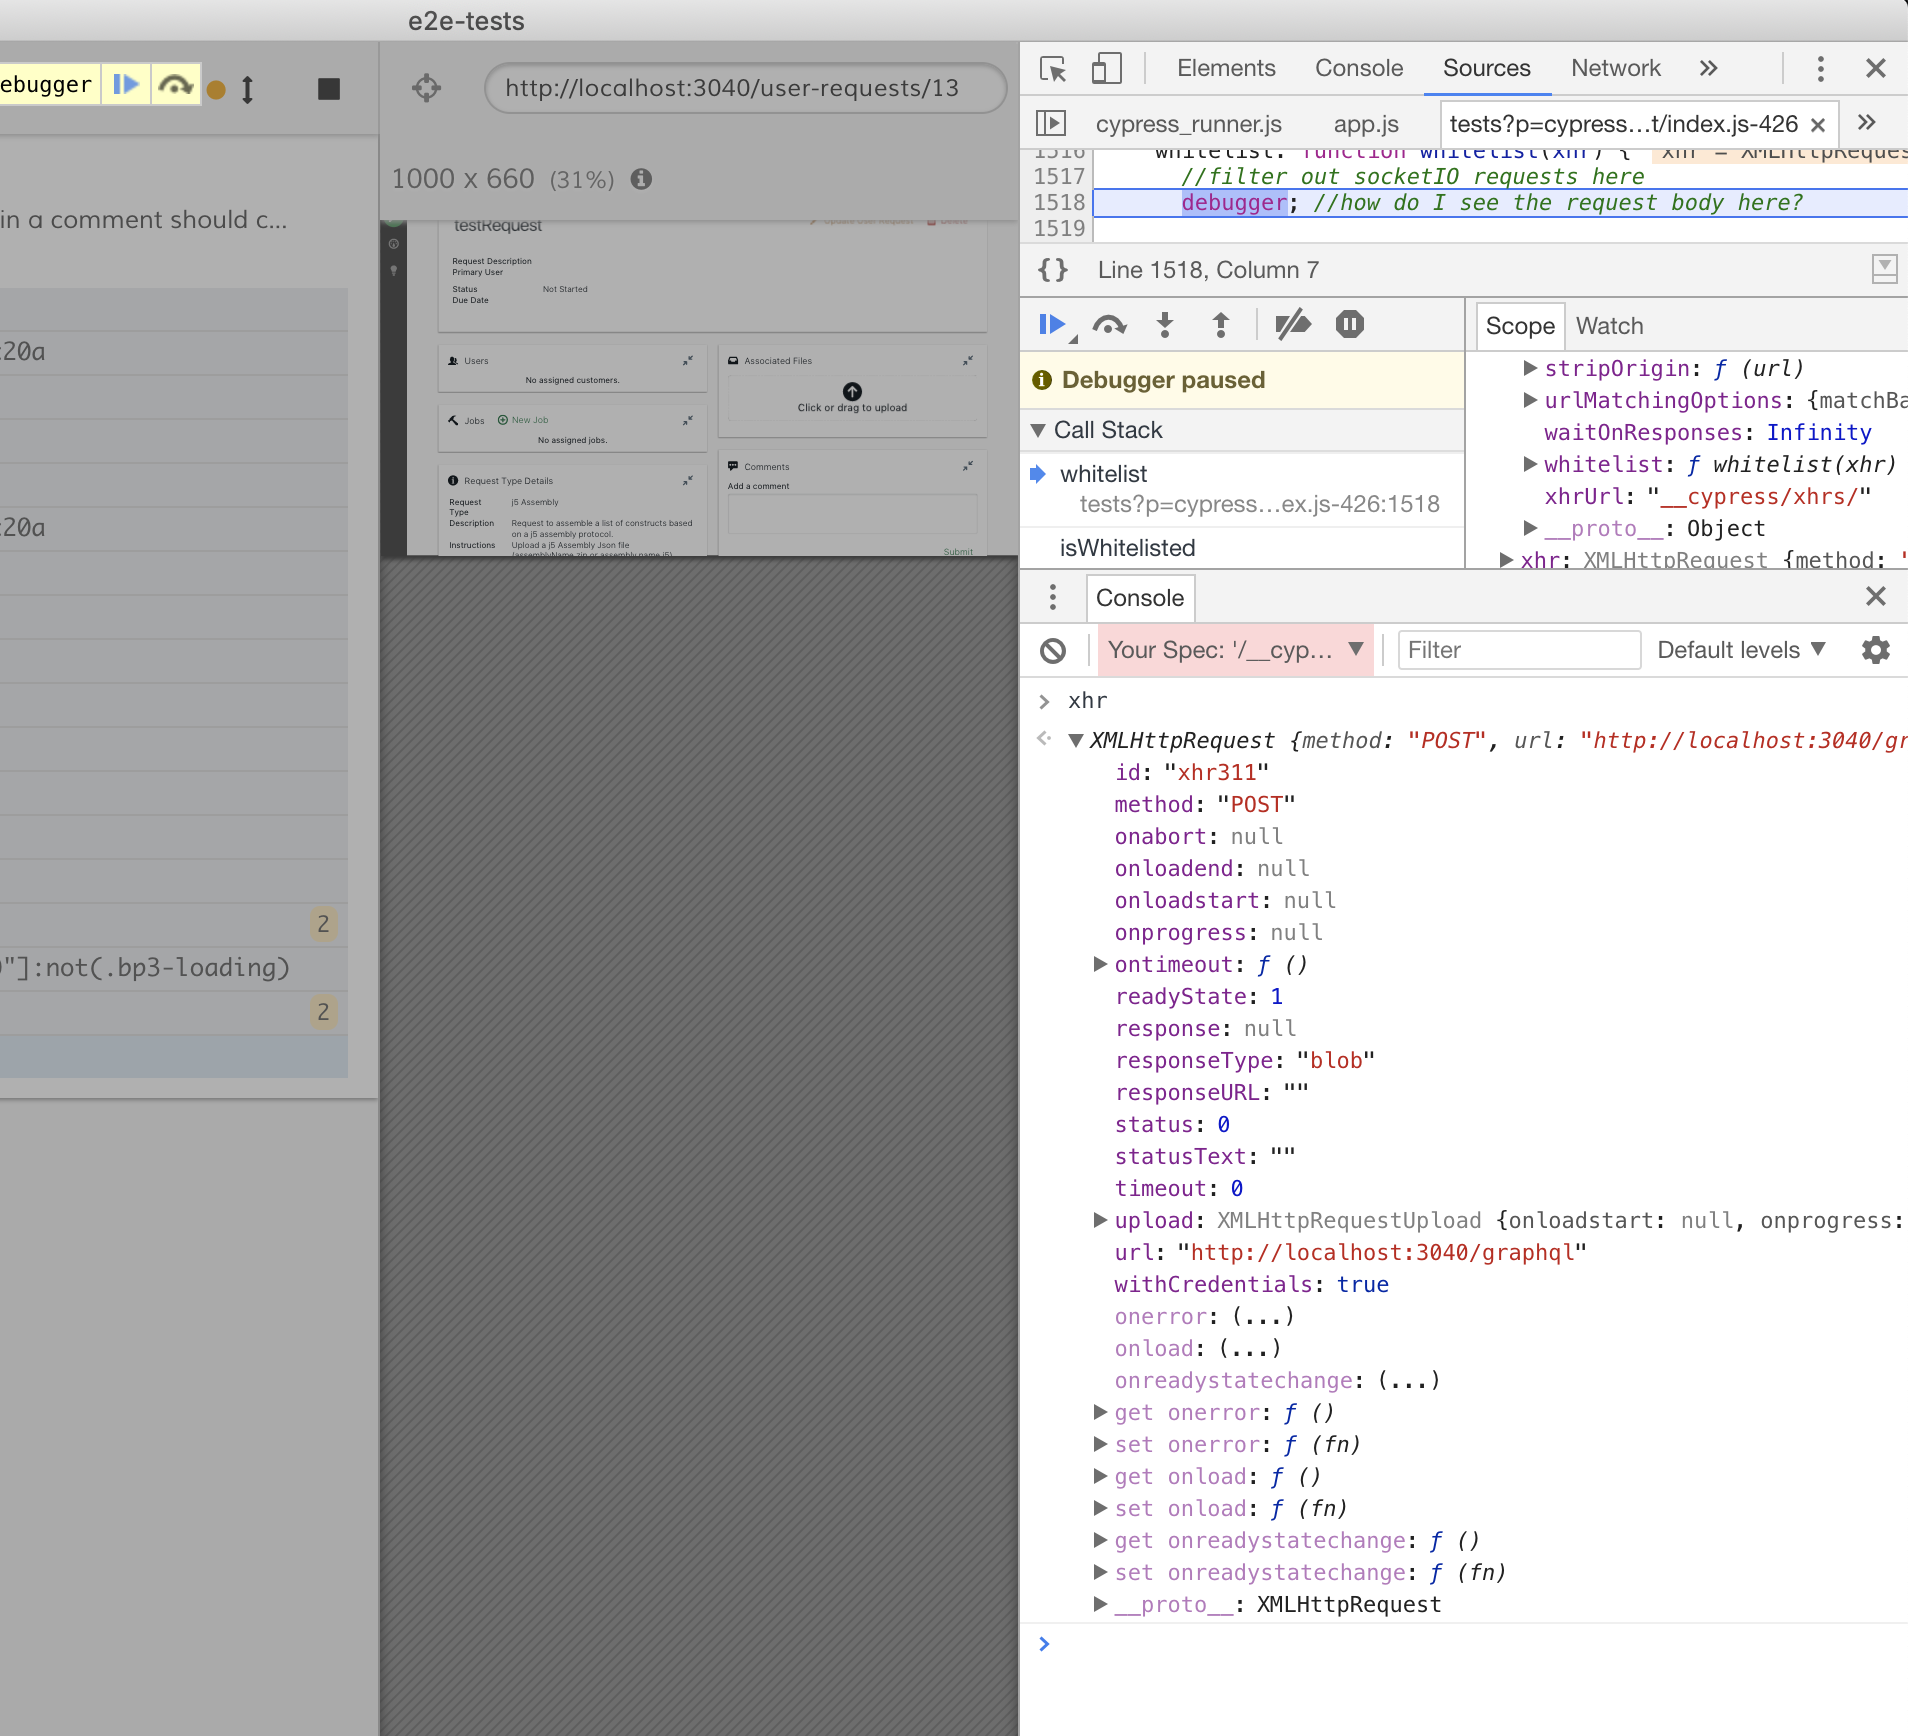Clear the console messages
The width and height of the screenshot is (1908, 1736).
click(x=1054, y=650)
